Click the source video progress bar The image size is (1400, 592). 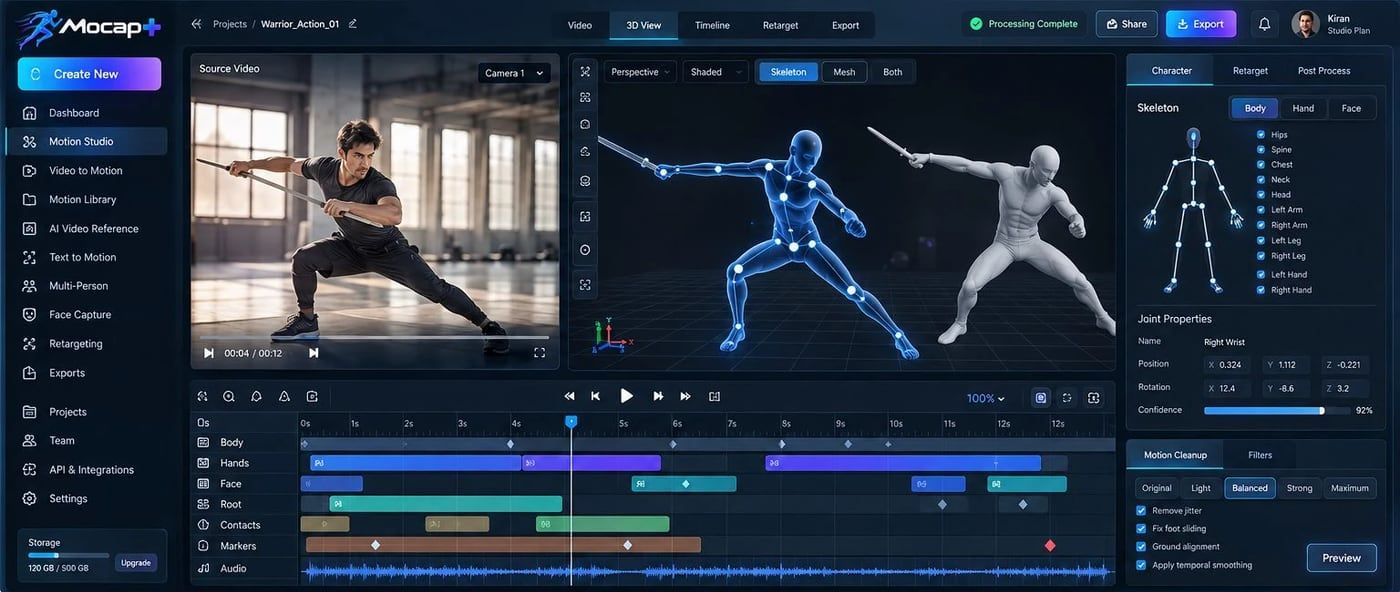pyautogui.click(x=375, y=339)
